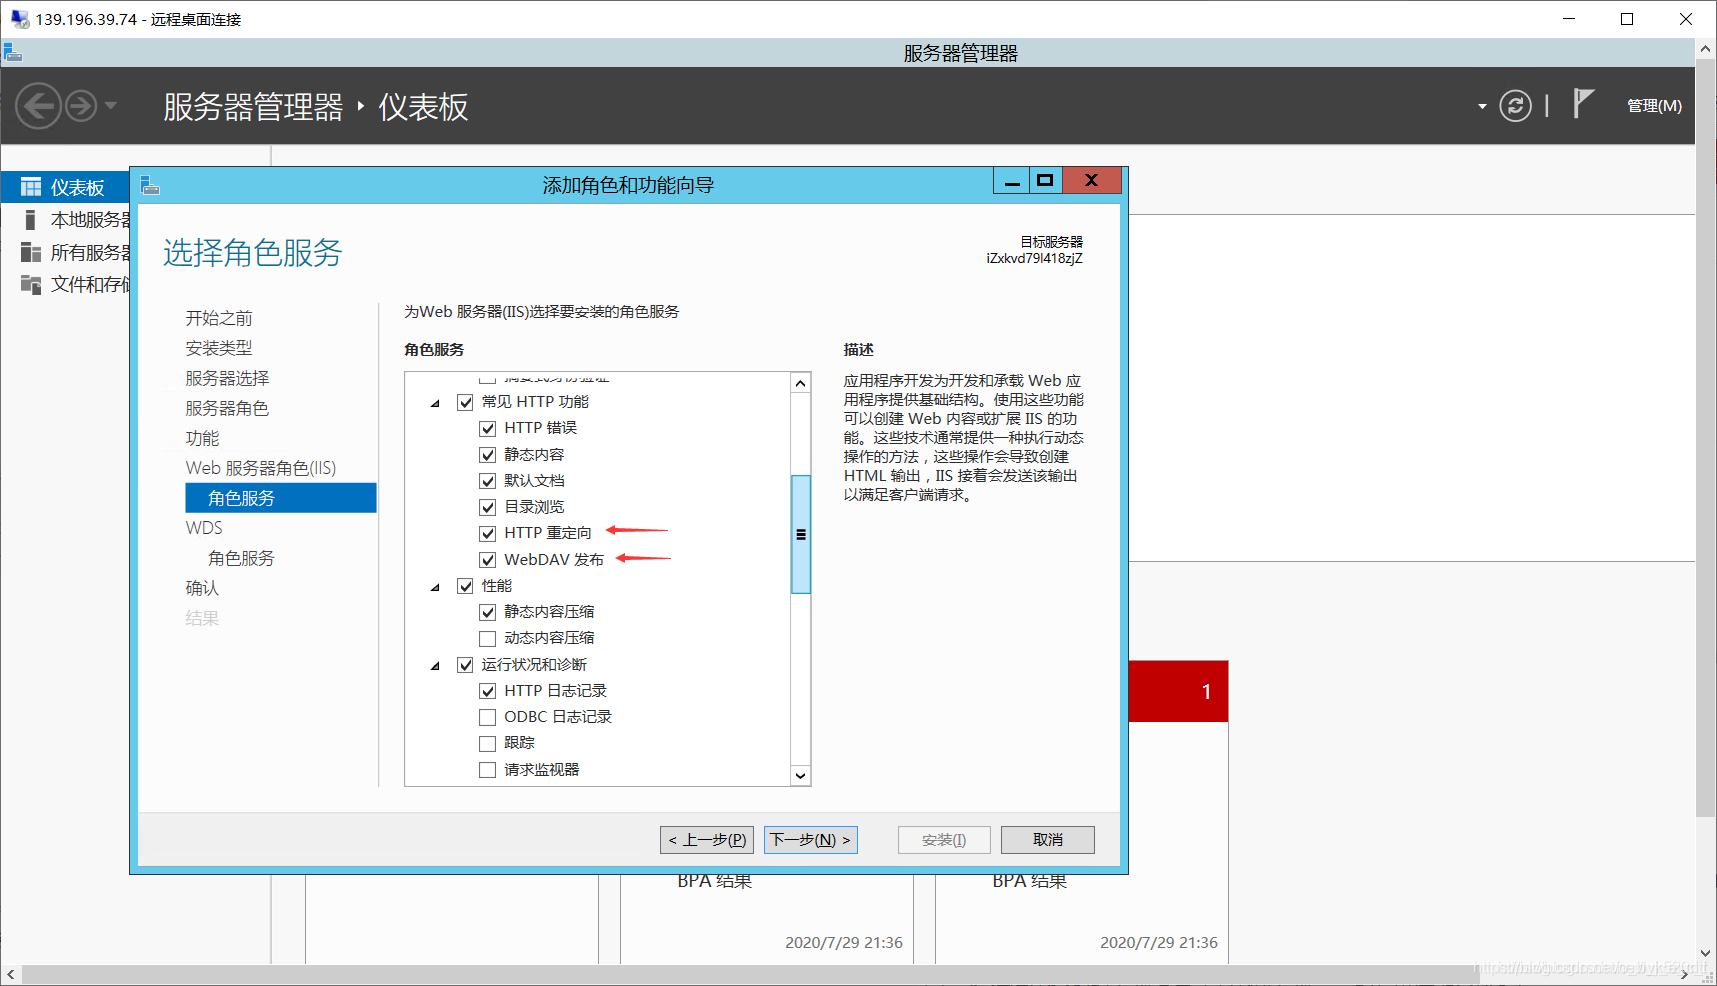Viewport: 1717px width, 986px height.
Task: Click horizontal scrollbar left arrow at bottom
Action: (10, 974)
